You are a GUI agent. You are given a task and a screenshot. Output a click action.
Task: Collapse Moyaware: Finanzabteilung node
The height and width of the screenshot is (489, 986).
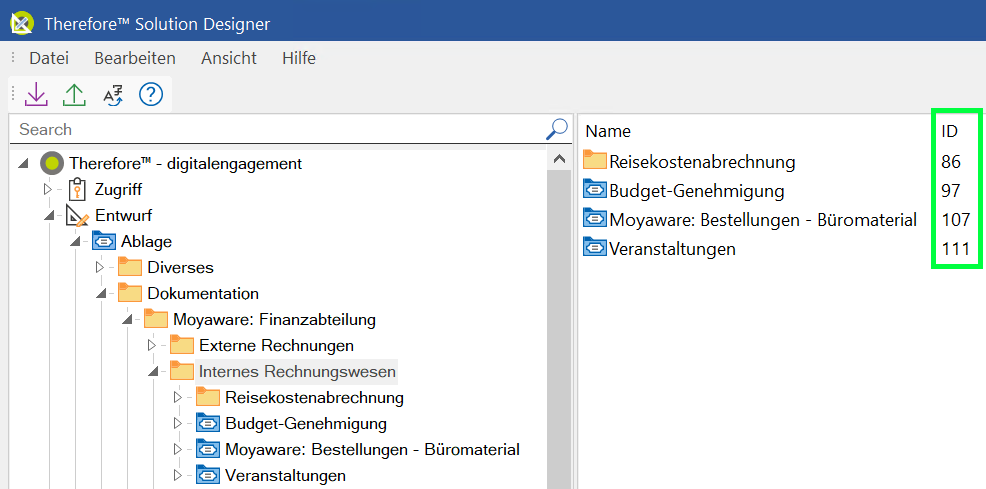pyautogui.click(x=128, y=320)
